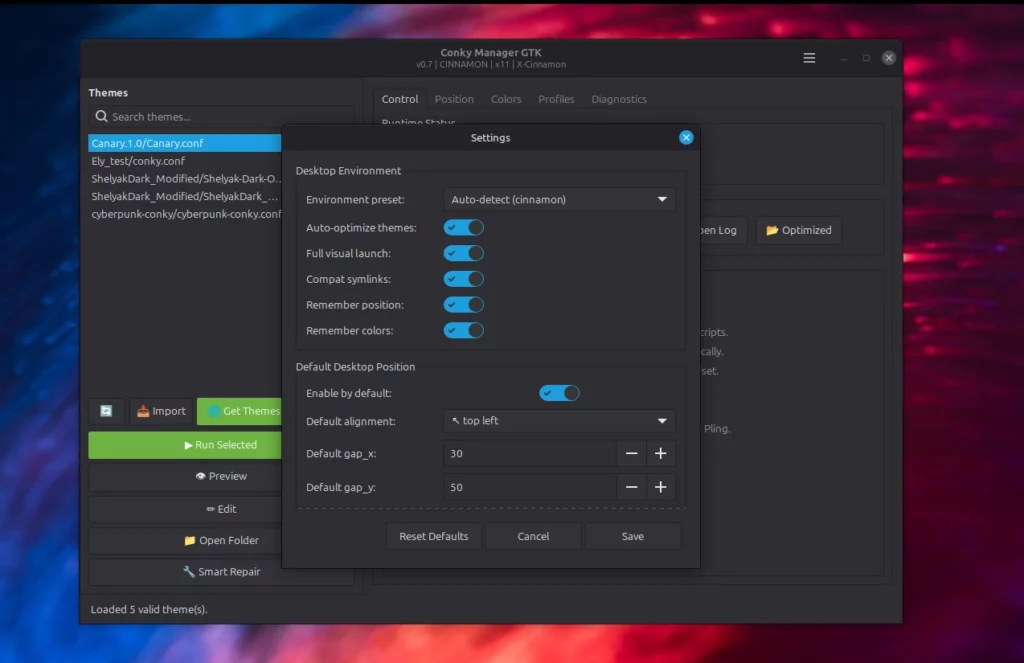Increase Default gap_x with plus button
The width and height of the screenshot is (1024, 663).
(660, 453)
